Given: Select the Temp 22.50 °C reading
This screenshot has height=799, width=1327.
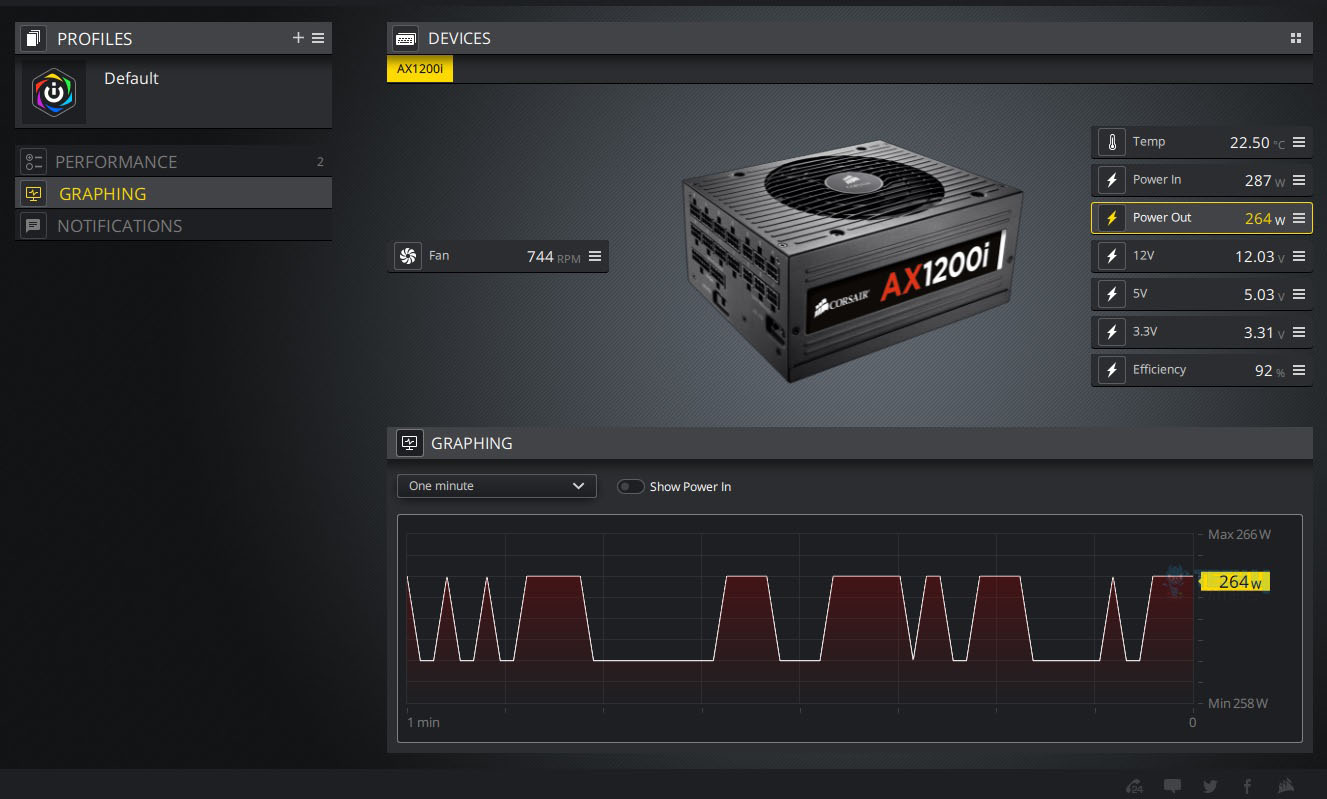Looking at the screenshot, I should 1258,143.
